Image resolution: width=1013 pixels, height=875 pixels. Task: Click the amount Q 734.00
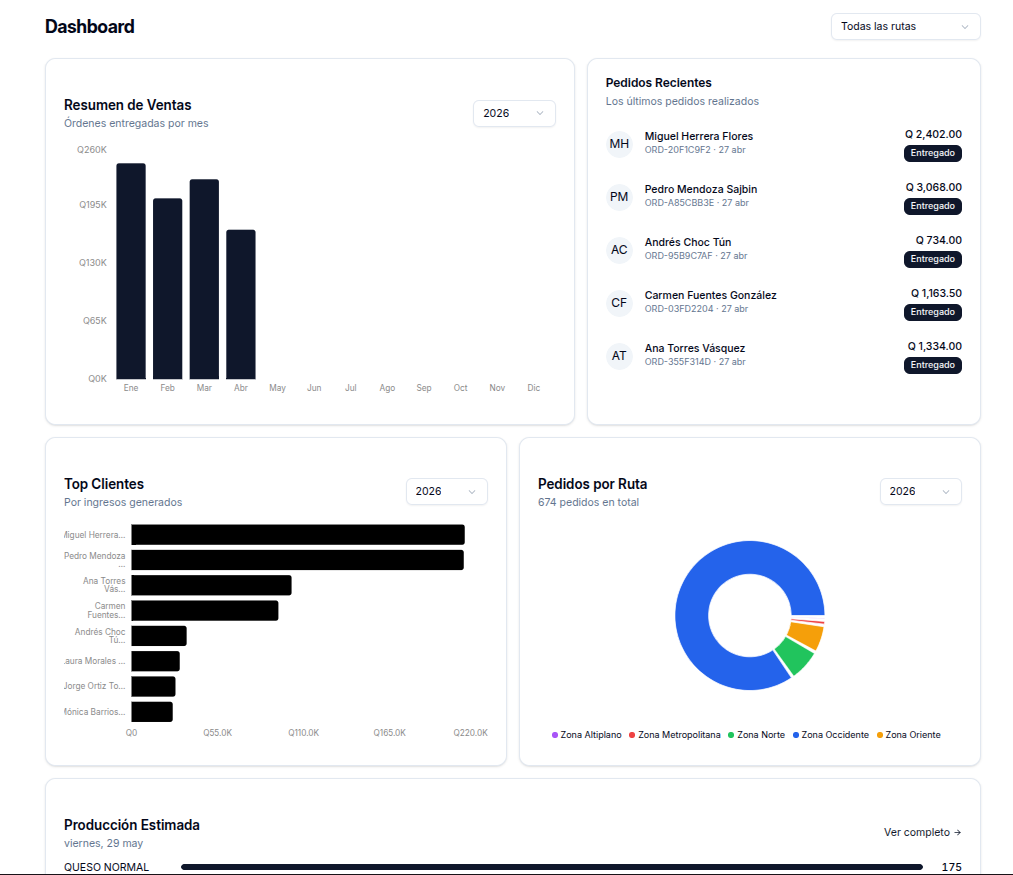click(938, 240)
